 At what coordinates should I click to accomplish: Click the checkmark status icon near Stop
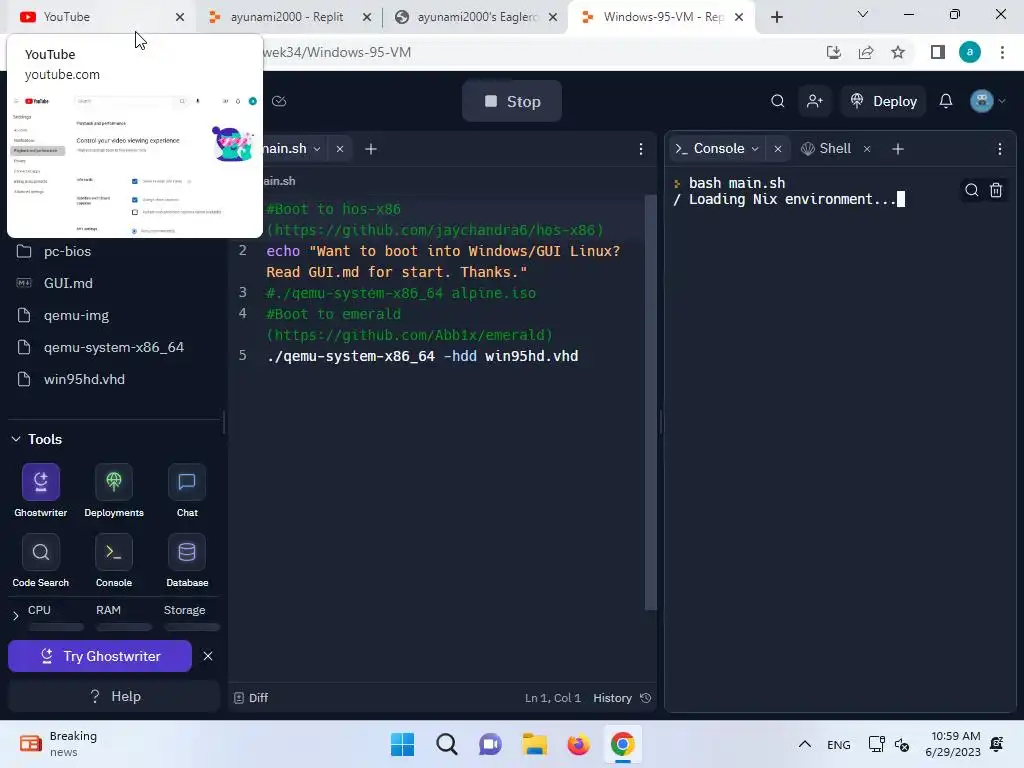click(279, 101)
